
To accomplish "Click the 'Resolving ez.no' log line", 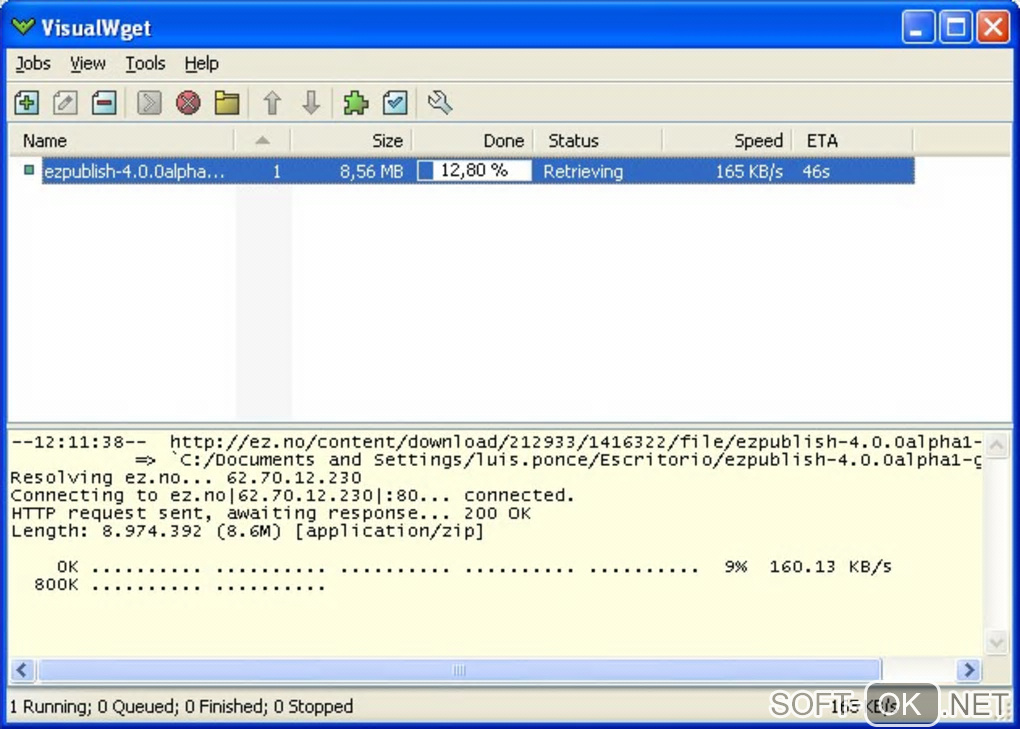I will click(186, 478).
